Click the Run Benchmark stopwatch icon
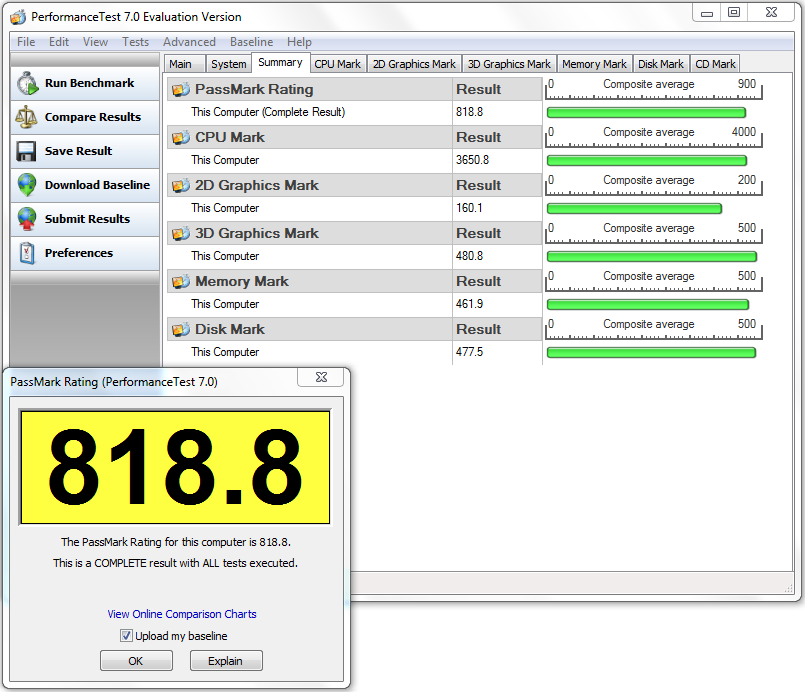 [27, 84]
